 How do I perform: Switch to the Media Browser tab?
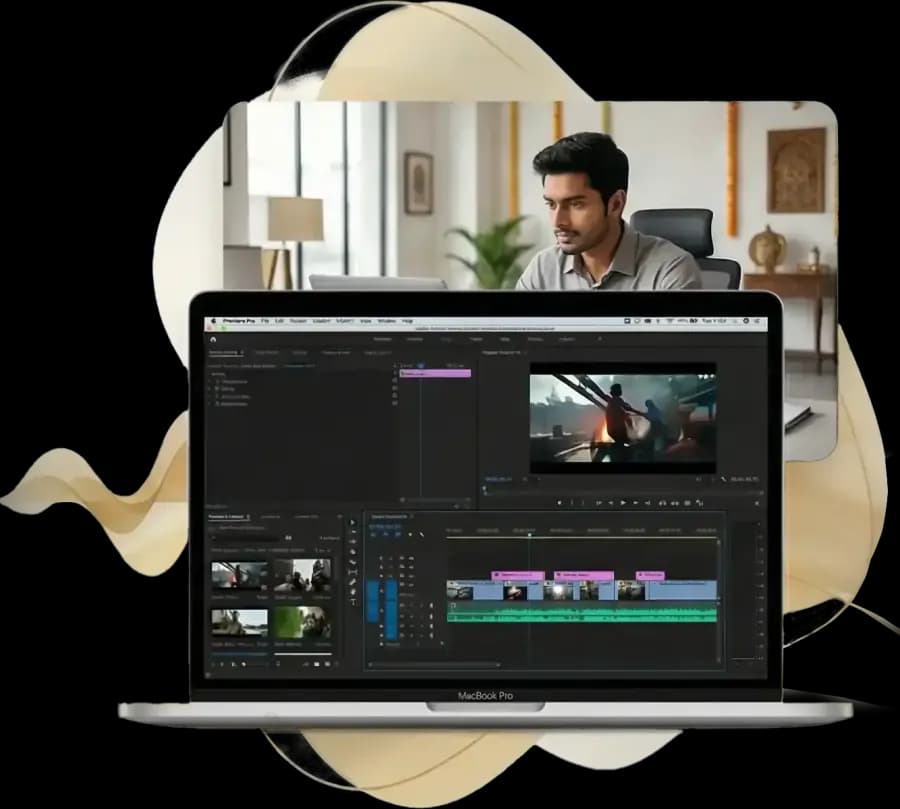coord(270,517)
